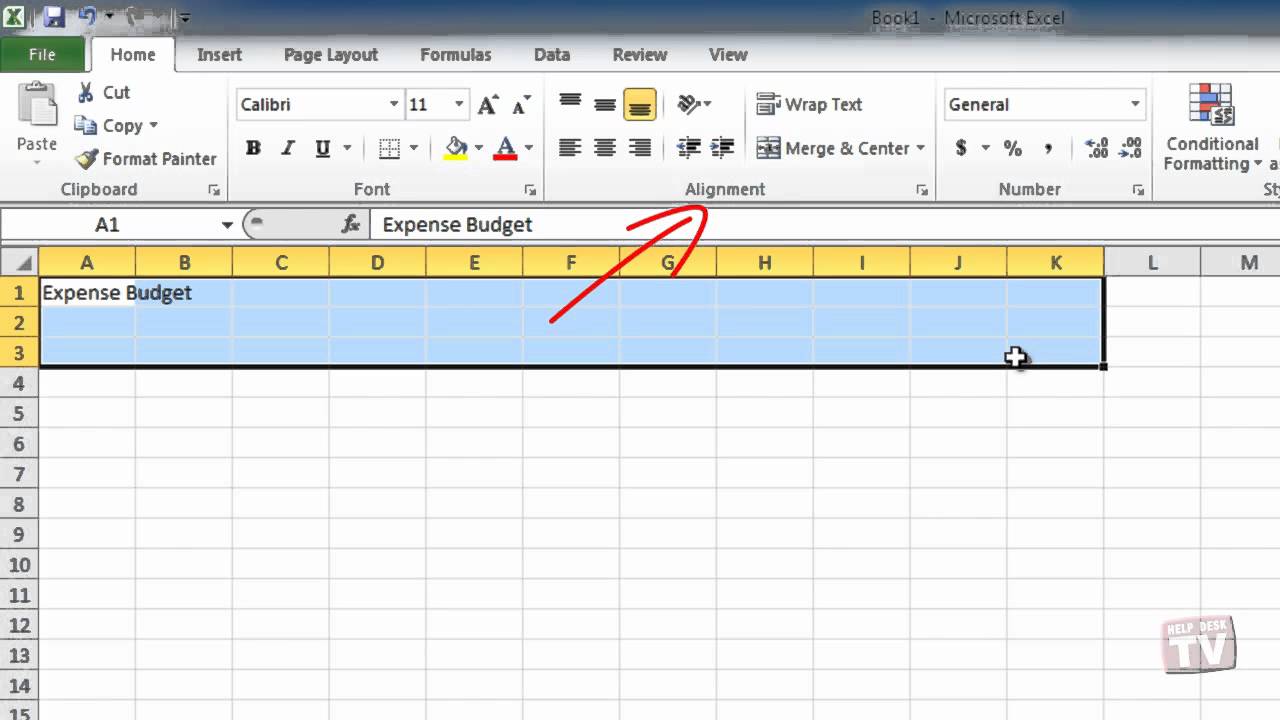The height and width of the screenshot is (720, 1280).
Task: Switch to the Page Layout tab
Action: pyautogui.click(x=331, y=55)
